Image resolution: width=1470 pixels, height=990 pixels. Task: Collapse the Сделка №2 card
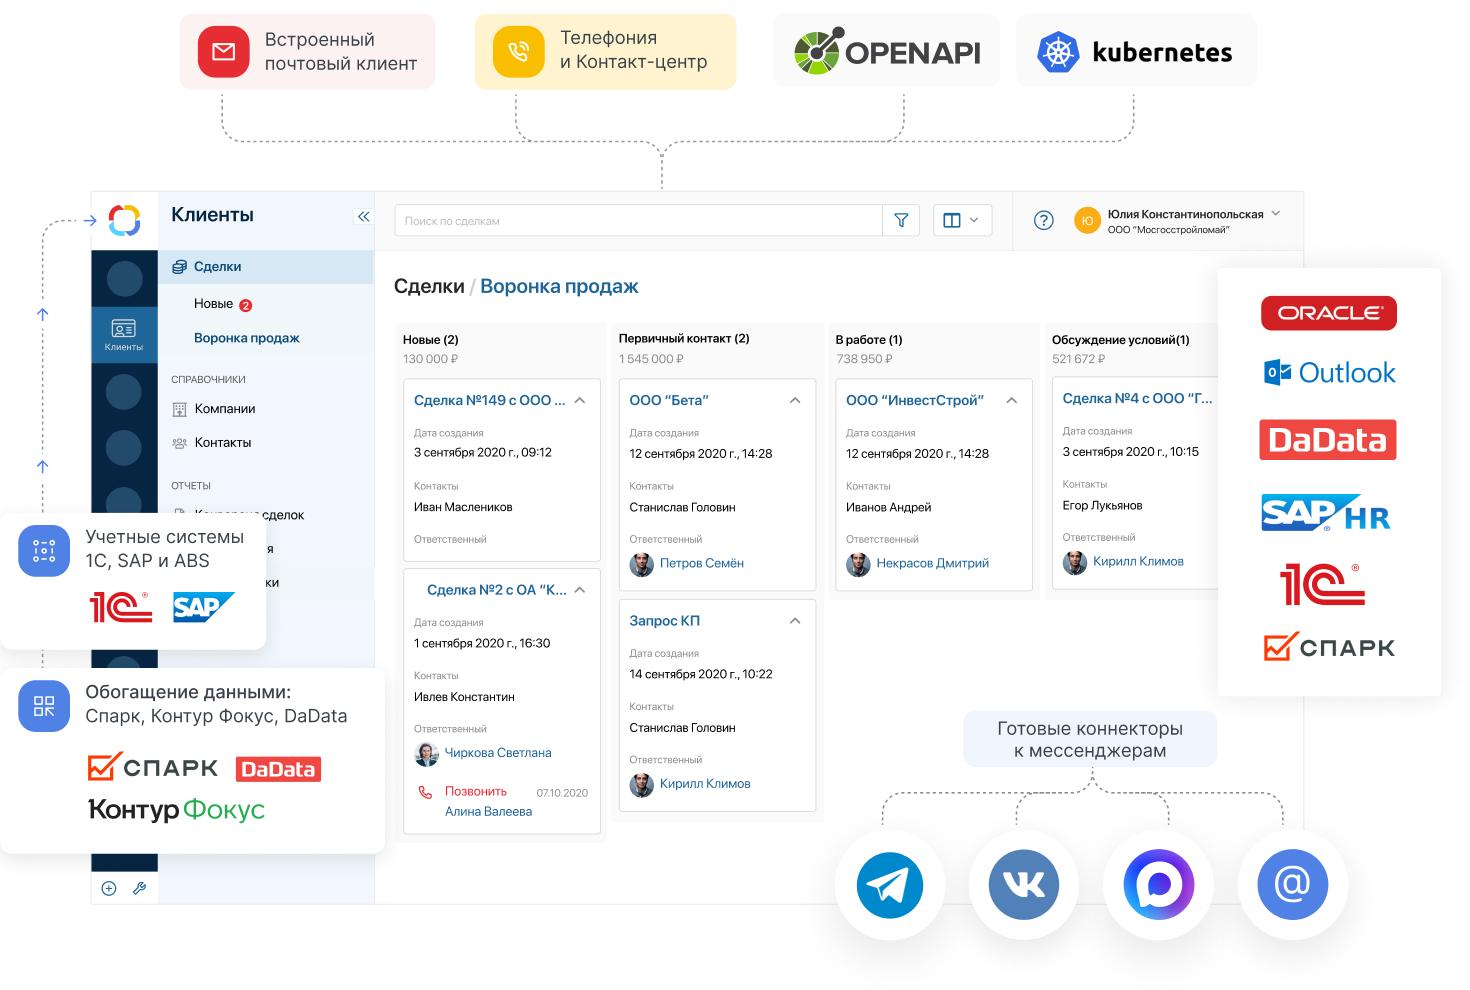click(x=580, y=590)
